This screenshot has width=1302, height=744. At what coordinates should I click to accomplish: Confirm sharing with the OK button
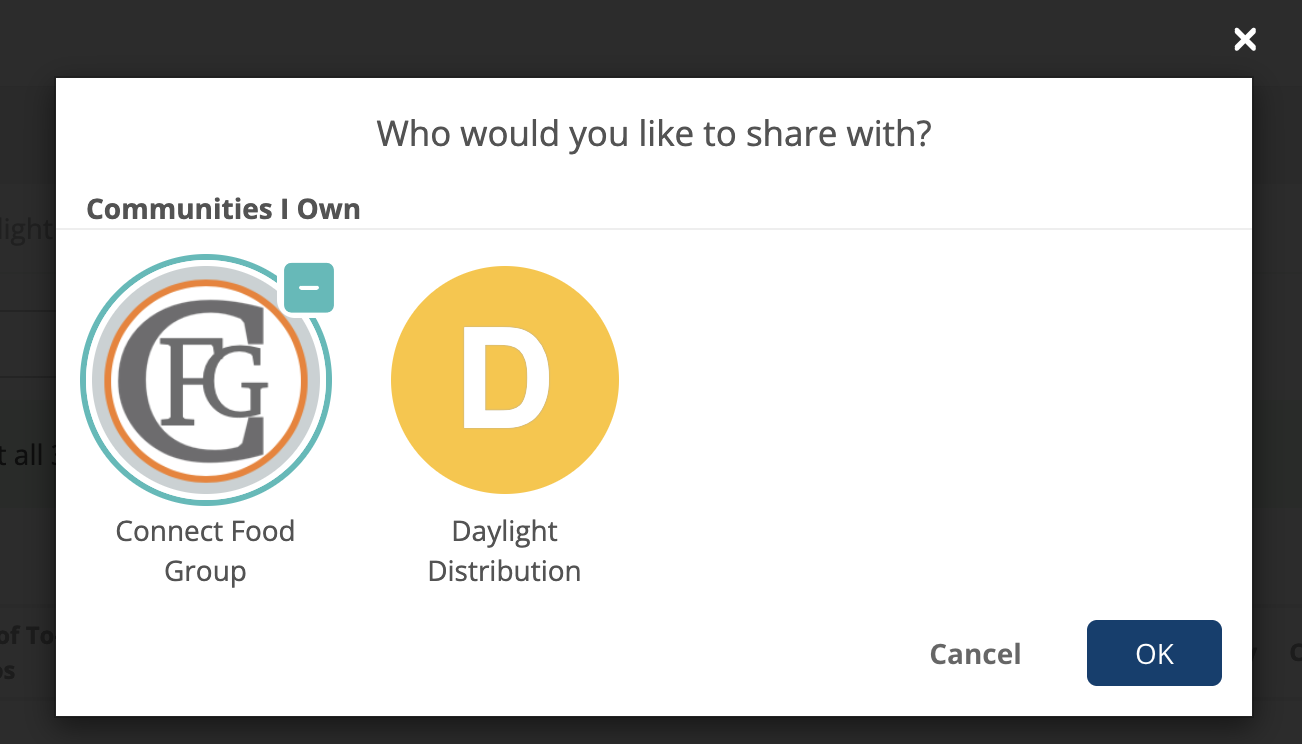coord(1154,653)
